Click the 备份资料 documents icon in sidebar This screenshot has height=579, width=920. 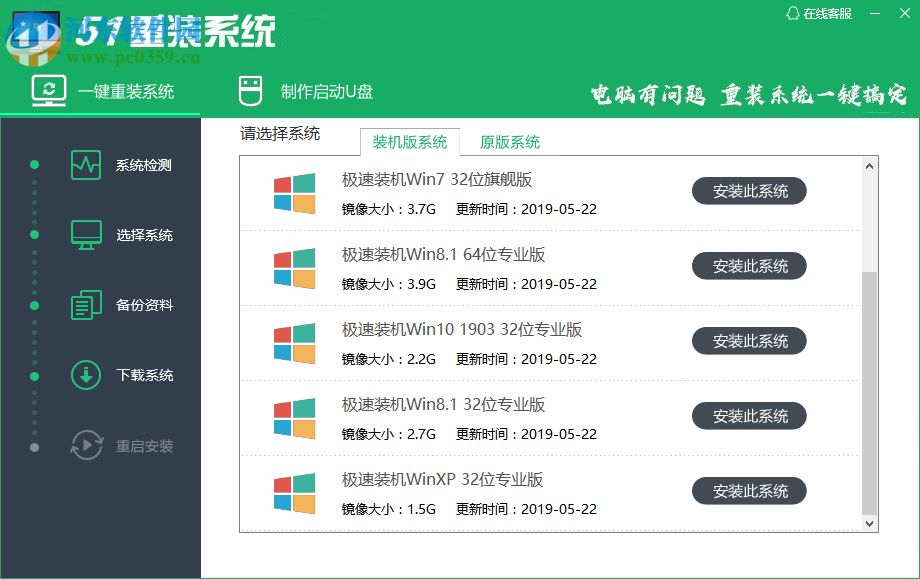tap(85, 305)
